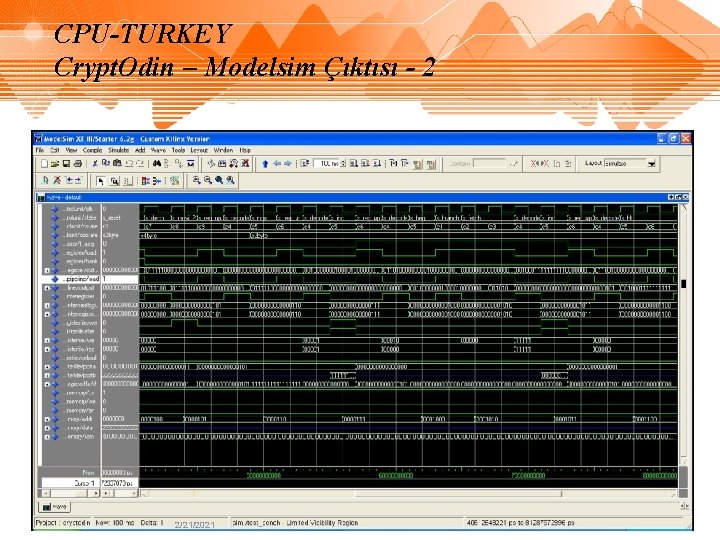Image resolution: width=720 pixels, height=540 pixels.
Task: Click the Cut scissors icon
Action: (95, 163)
